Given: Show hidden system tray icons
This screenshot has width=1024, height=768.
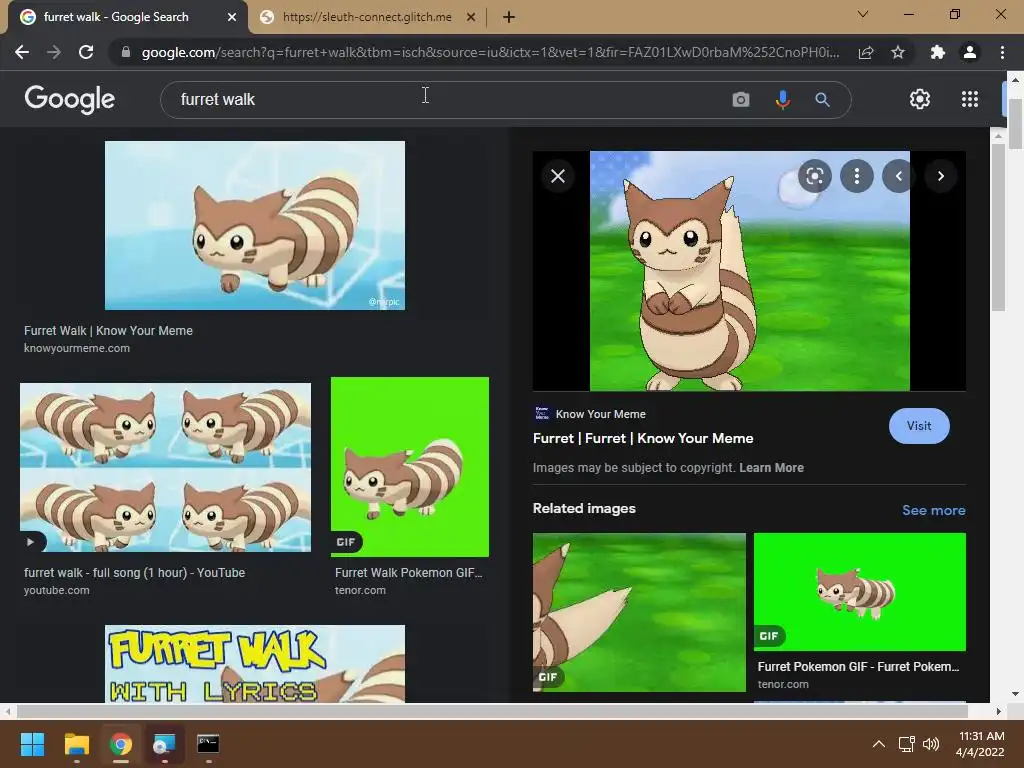Looking at the screenshot, I should coord(879,744).
